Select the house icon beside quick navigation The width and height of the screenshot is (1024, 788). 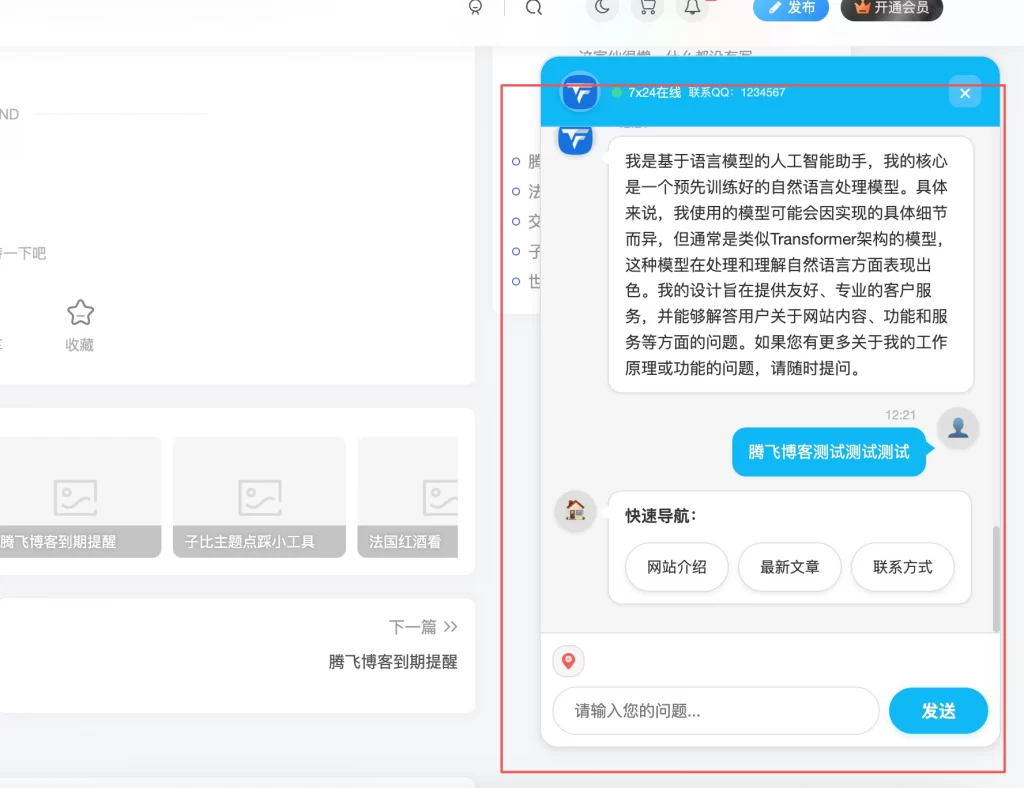click(575, 511)
